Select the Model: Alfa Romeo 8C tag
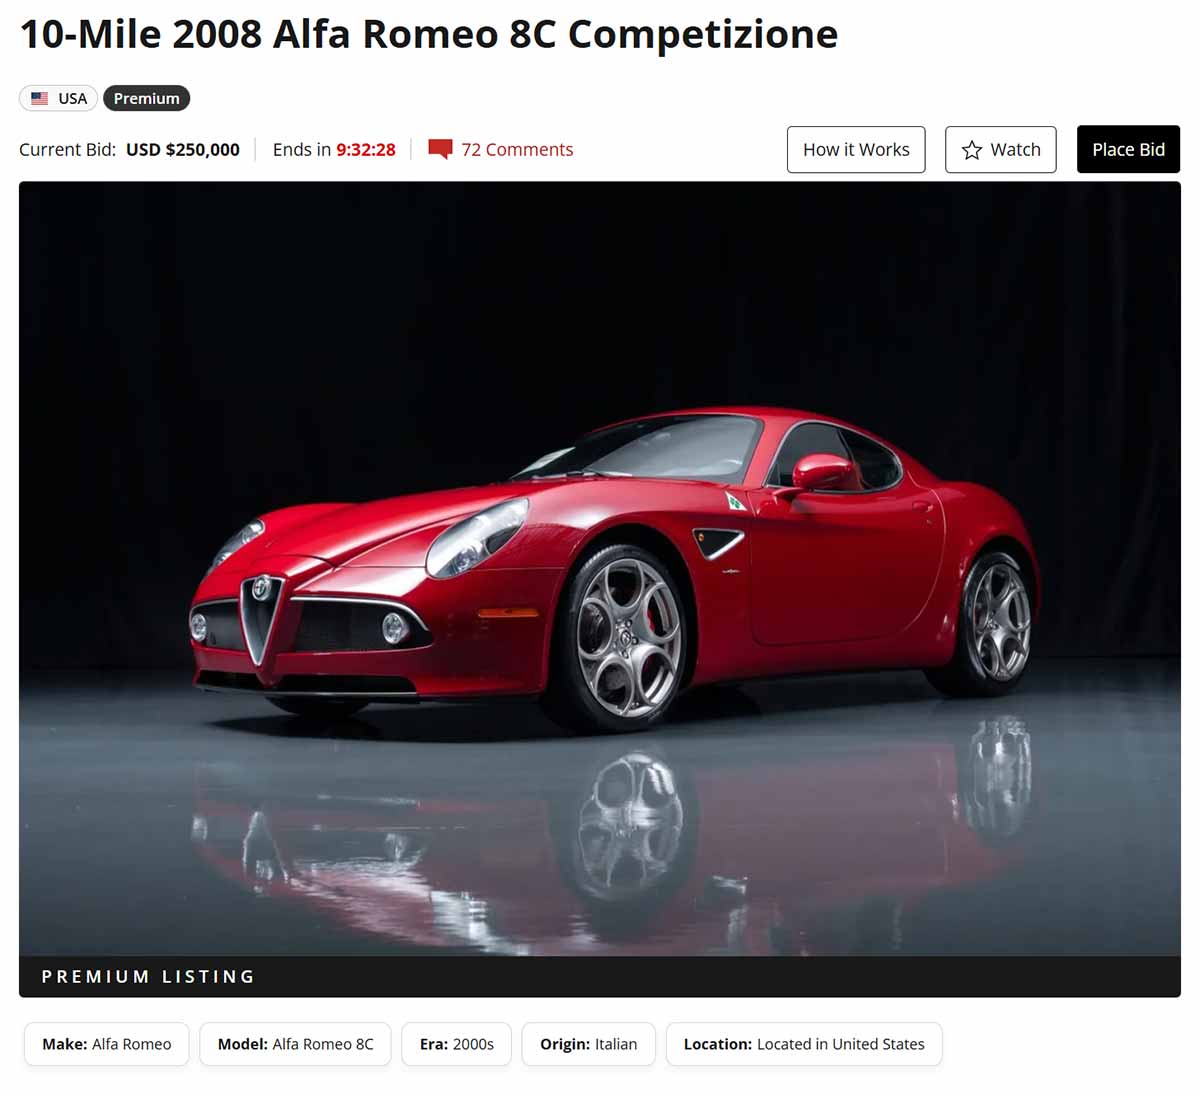The width and height of the screenshot is (1200, 1094). pos(295,1044)
